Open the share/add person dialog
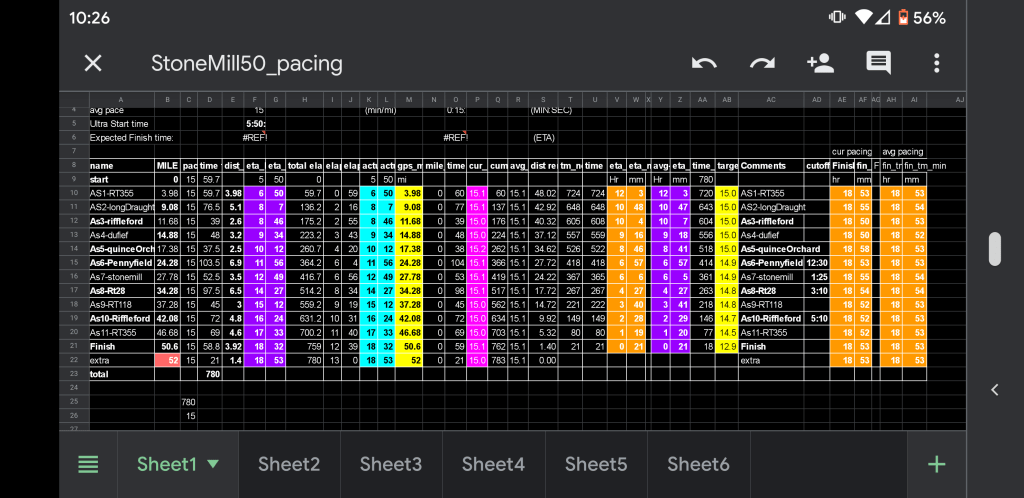Image resolution: width=1024 pixels, height=498 pixels. (820, 63)
